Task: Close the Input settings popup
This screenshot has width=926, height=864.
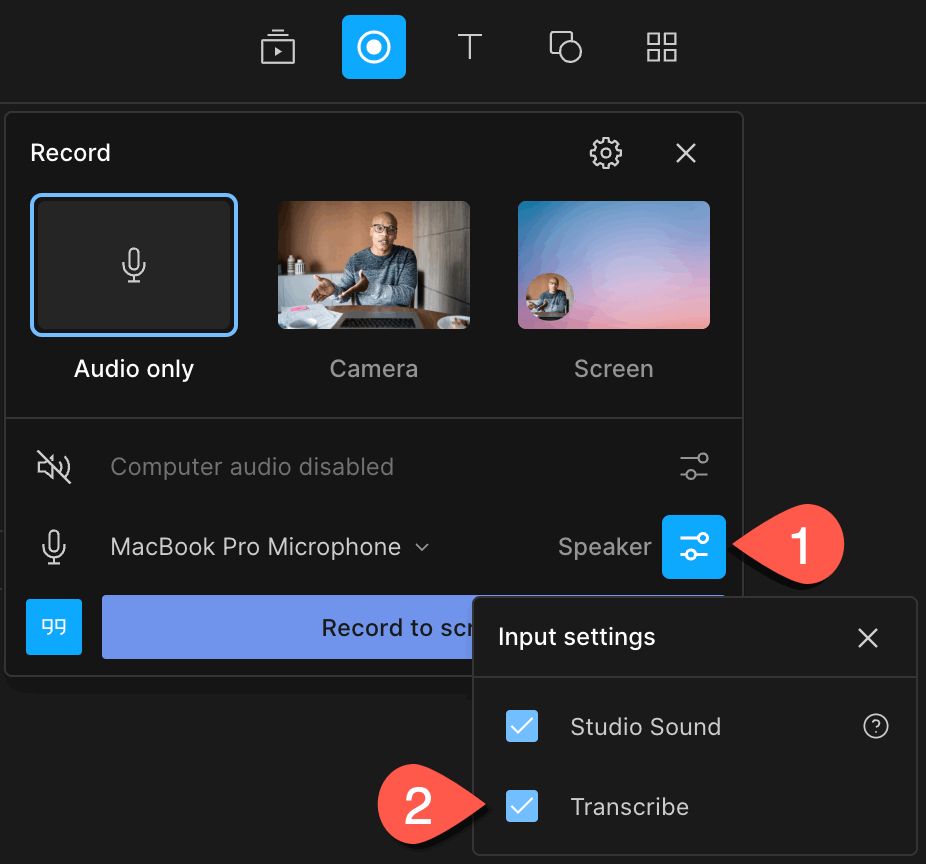Action: (868, 638)
